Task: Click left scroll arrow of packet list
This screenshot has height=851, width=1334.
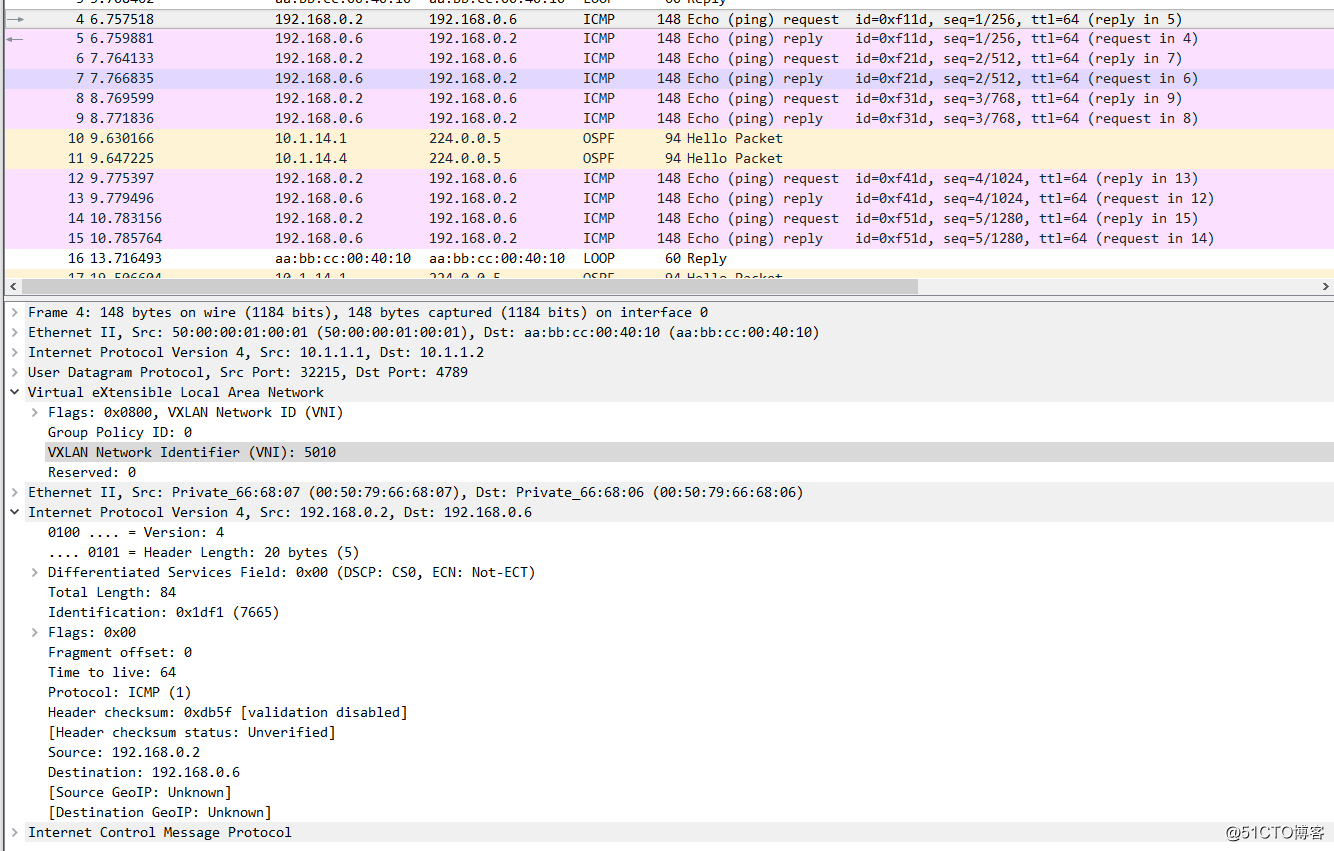Action: pos(11,286)
